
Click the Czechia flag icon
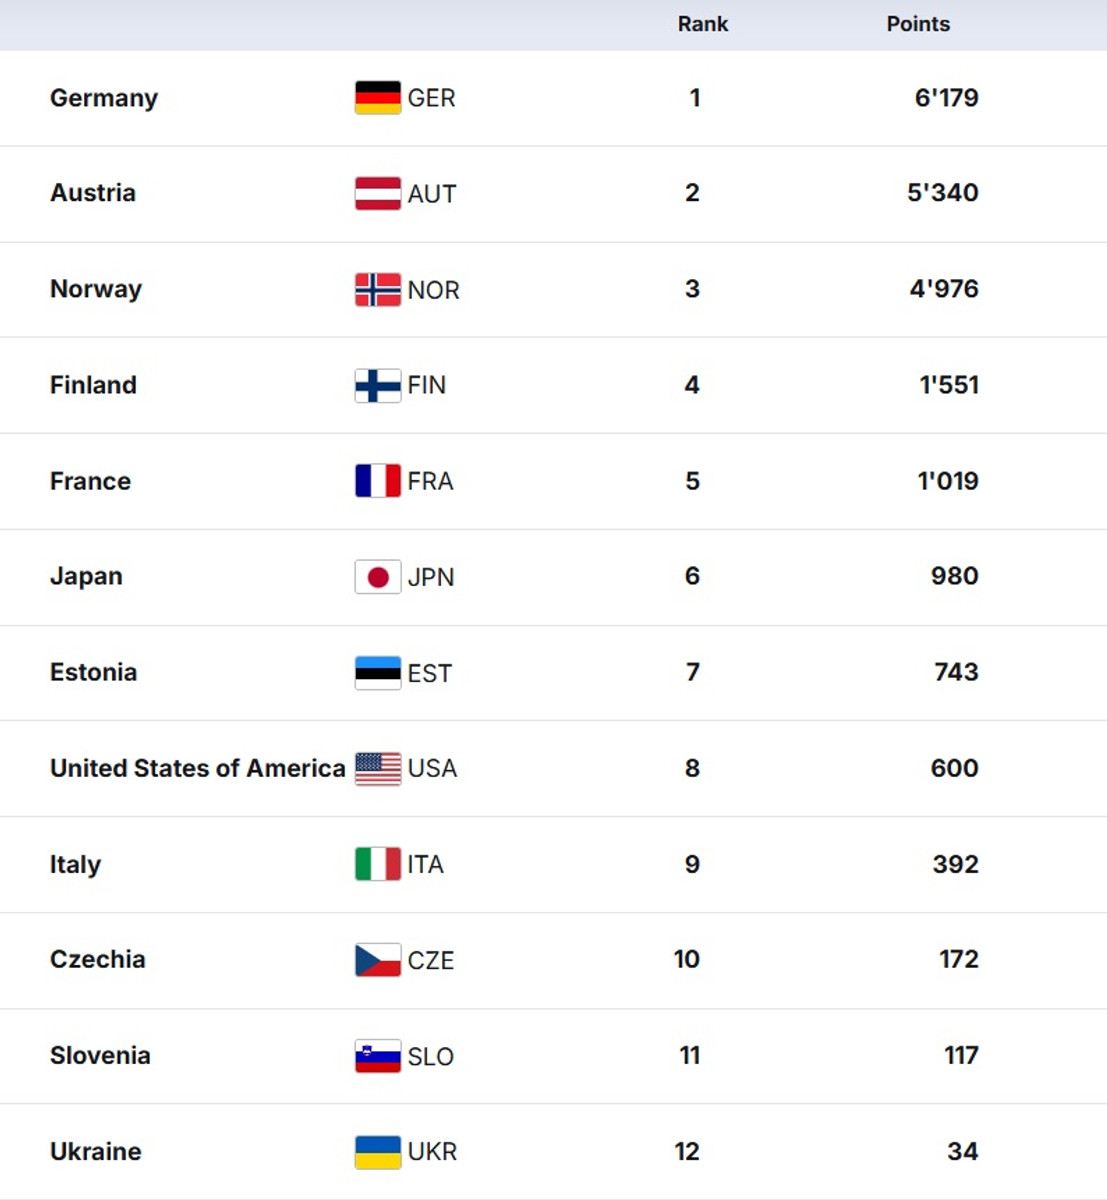tap(378, 960)
